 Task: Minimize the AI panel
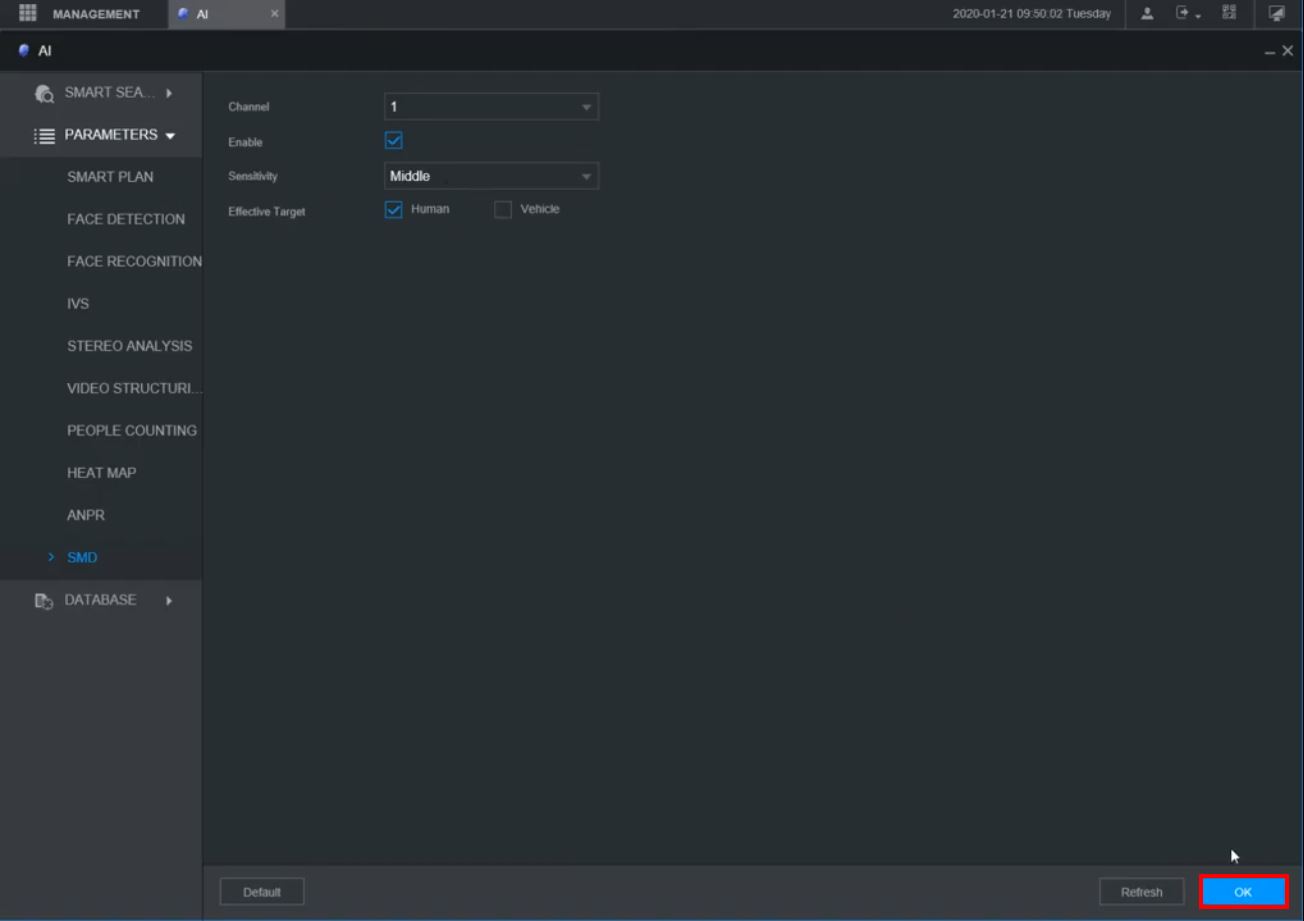[x=1270, y=51]
